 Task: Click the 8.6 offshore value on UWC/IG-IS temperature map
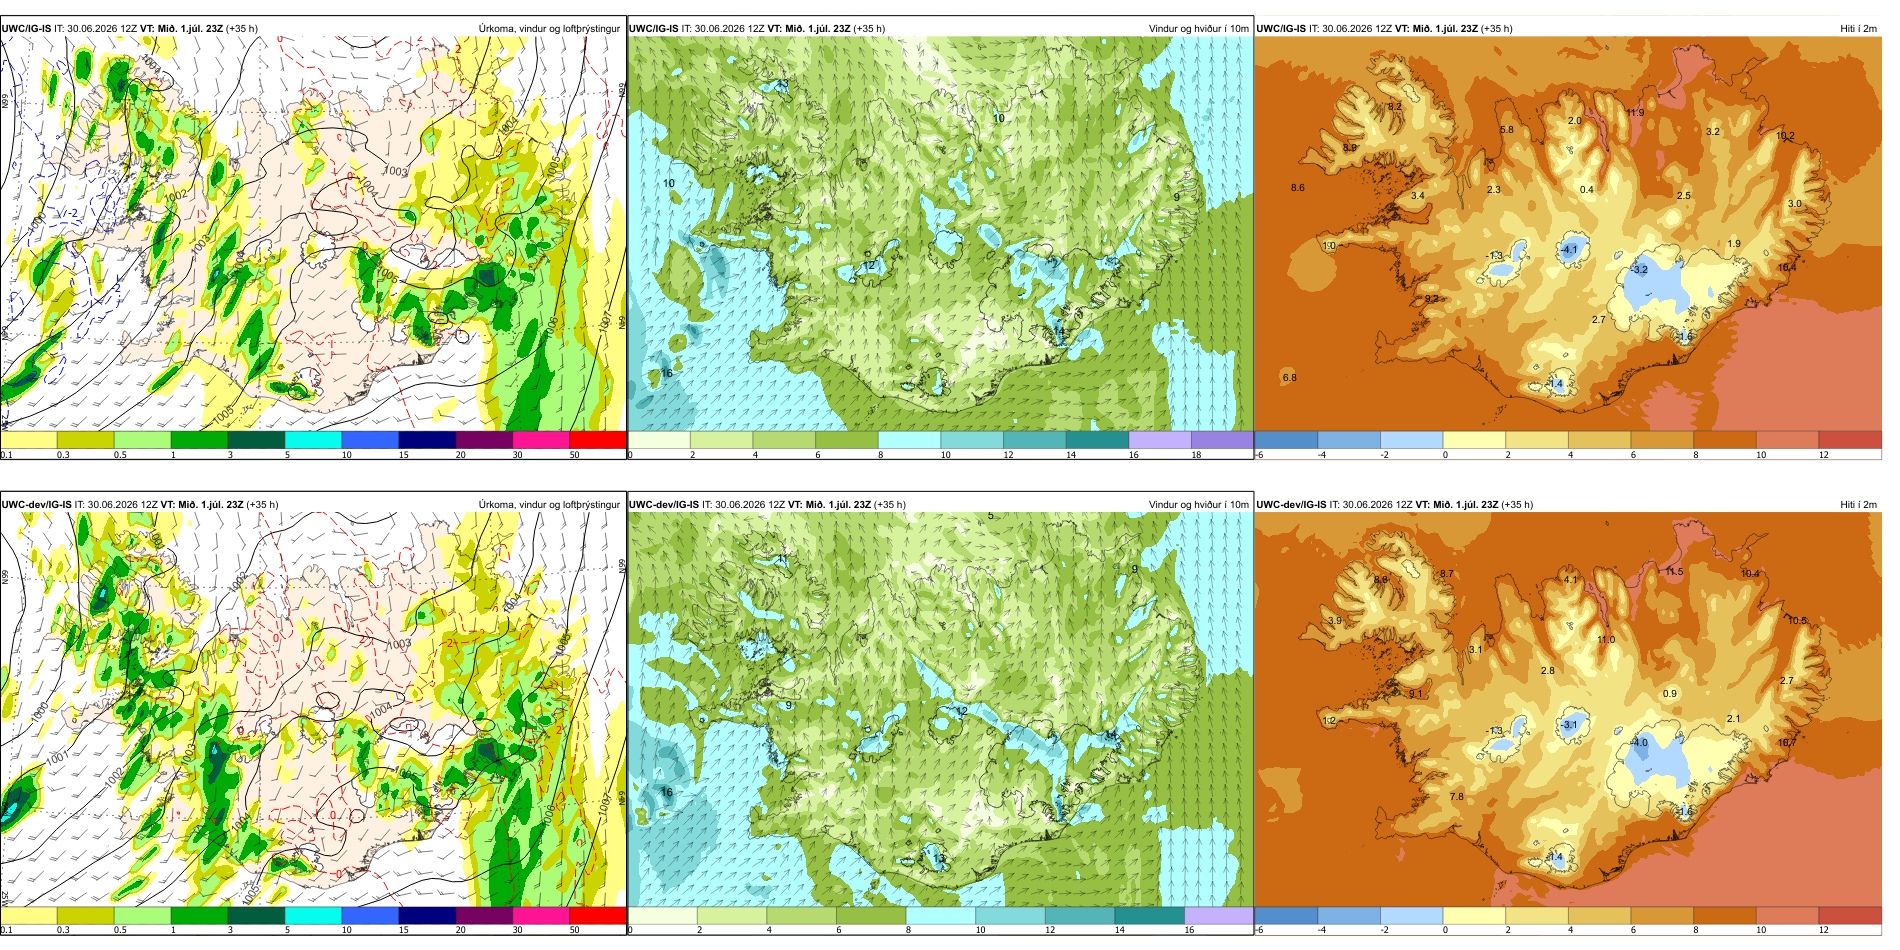(x=1298, y=187)
